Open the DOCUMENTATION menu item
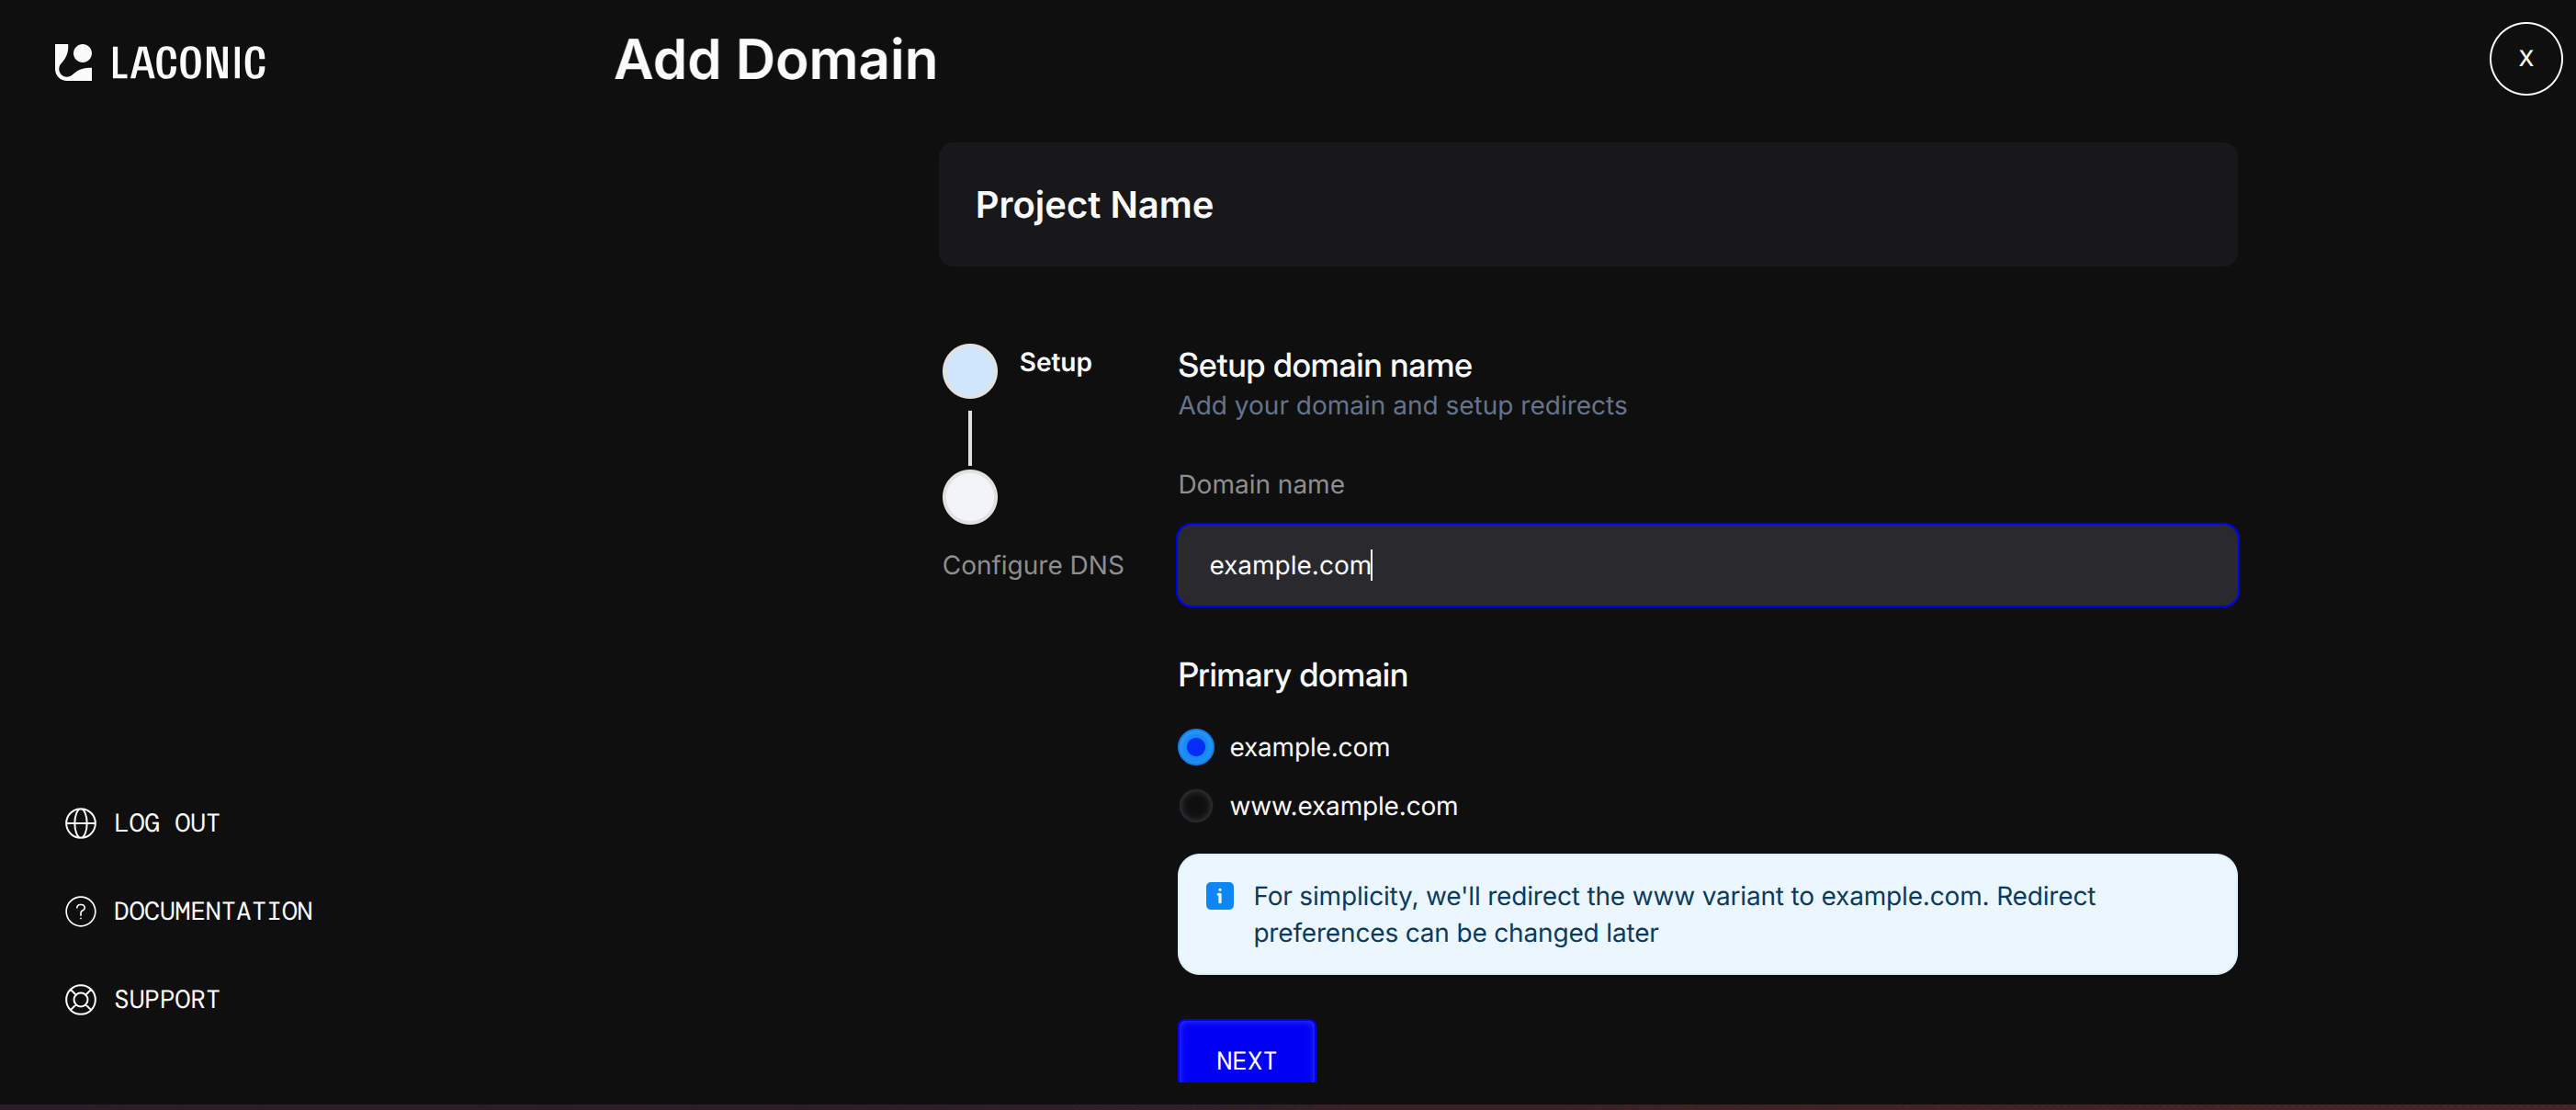The height and width of the screenshot is (1110, 2576). tap(213, 911)
